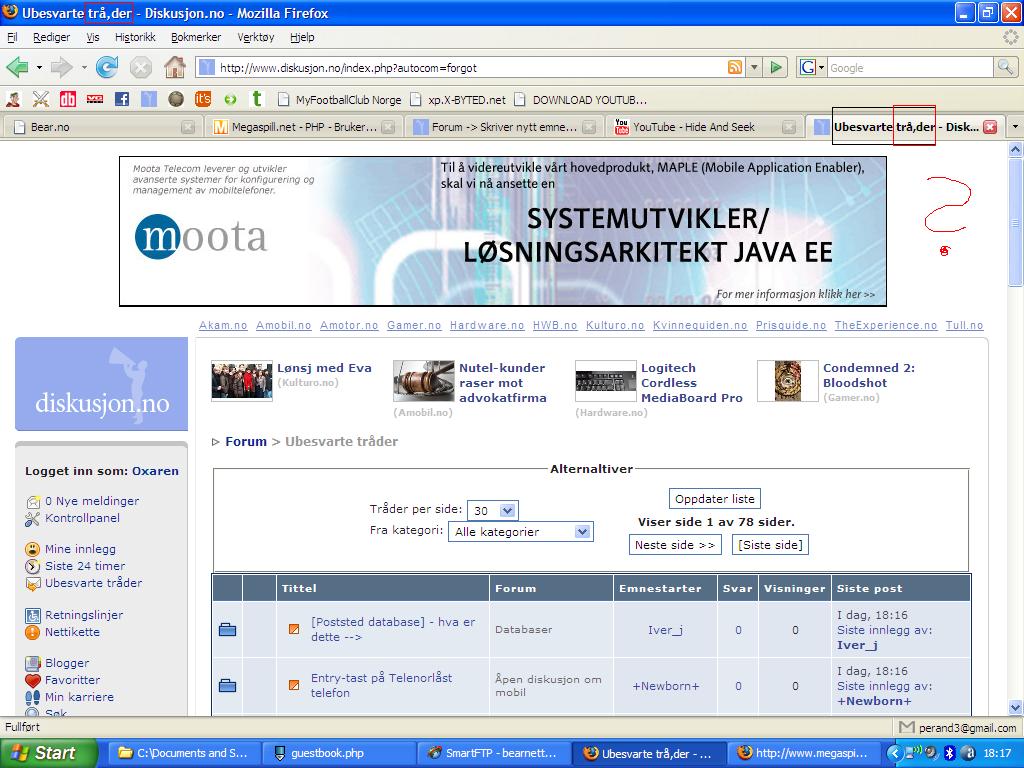The width and height of the screenshot is (1024, 768).
Task: Open the green t bookmark icon
Action: tap(257, 99)
